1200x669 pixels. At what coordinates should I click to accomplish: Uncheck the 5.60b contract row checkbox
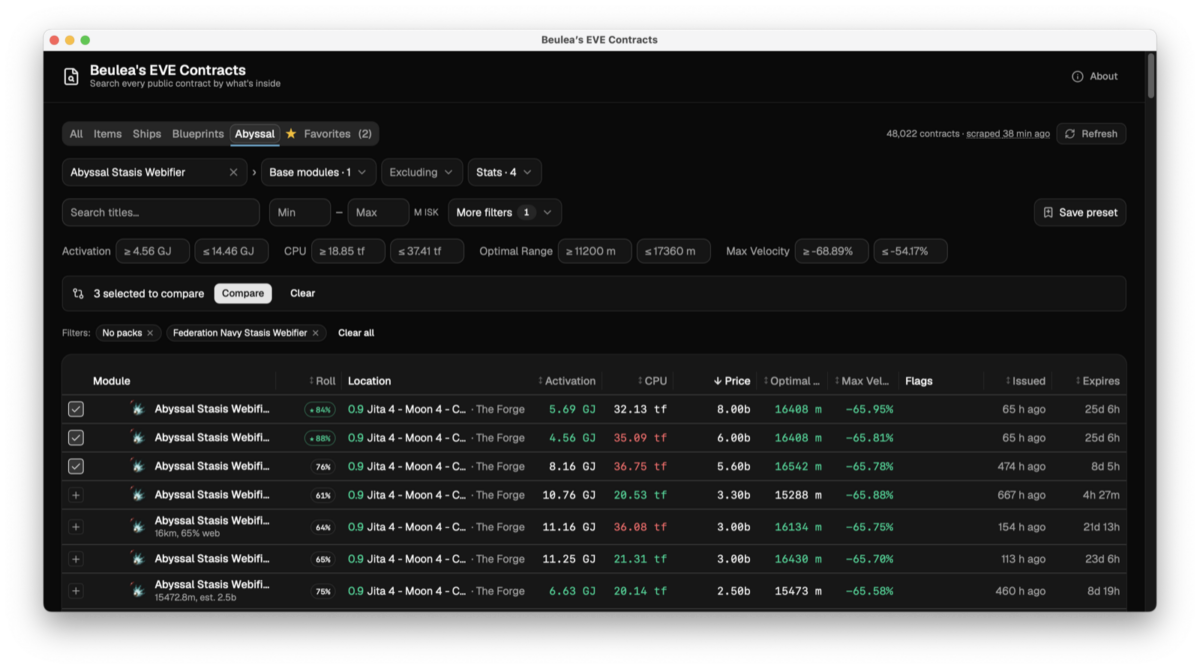pos(76,466)
